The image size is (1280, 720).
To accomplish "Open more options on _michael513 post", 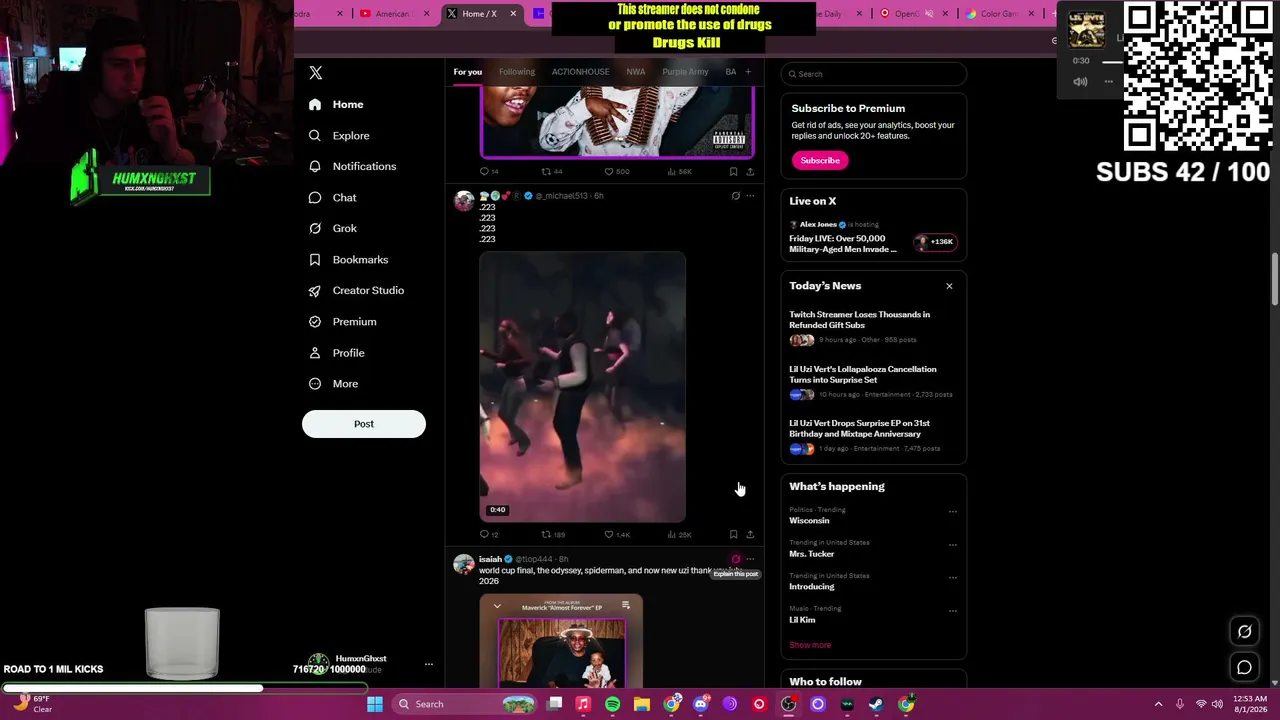I will 750,196.
